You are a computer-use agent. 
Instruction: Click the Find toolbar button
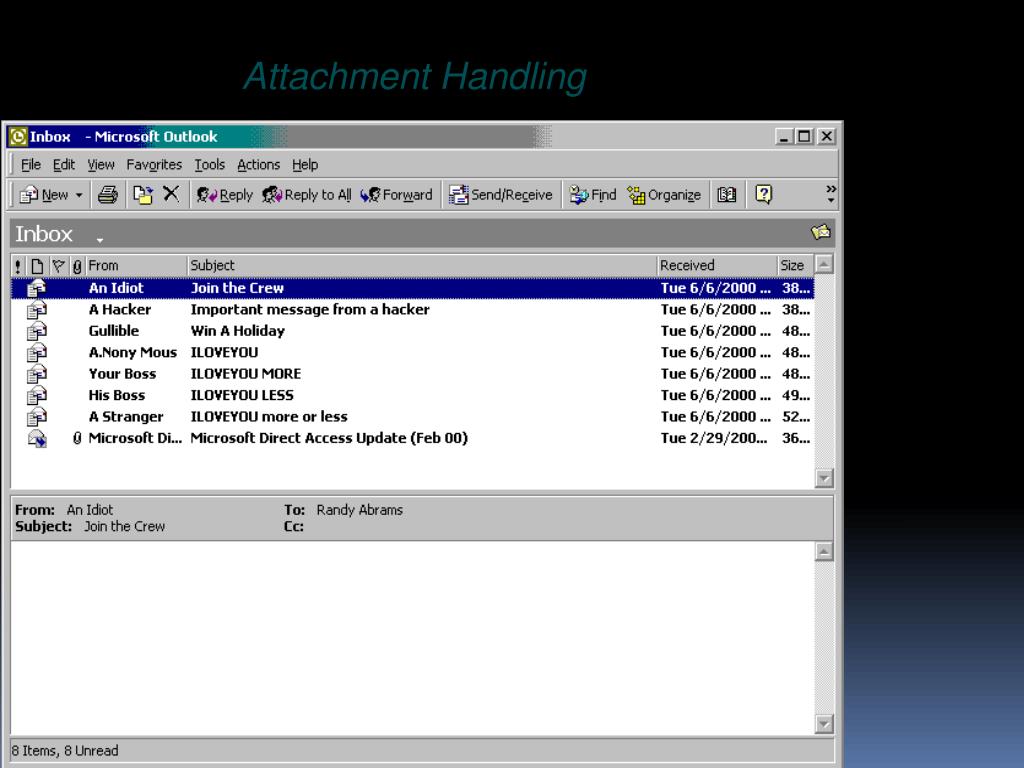click(x=593, y=195)
